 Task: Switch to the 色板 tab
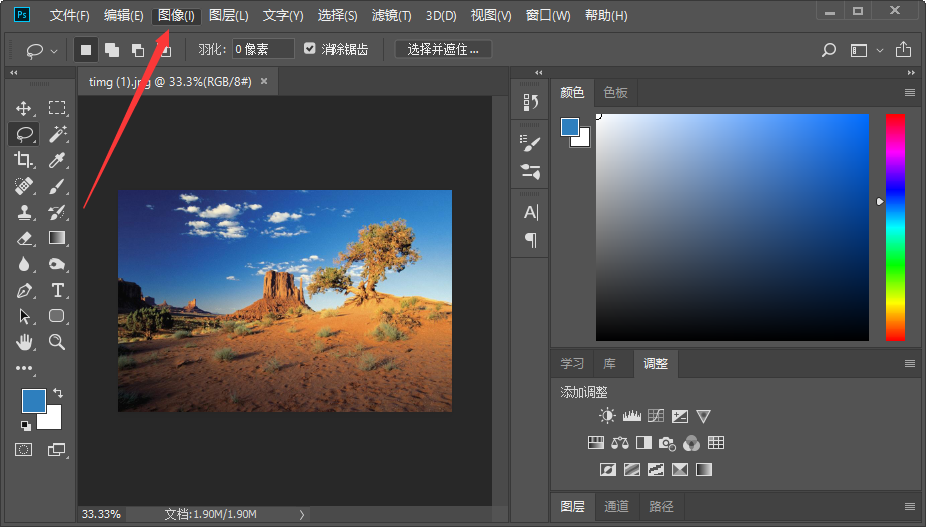[x=615, y=92]
